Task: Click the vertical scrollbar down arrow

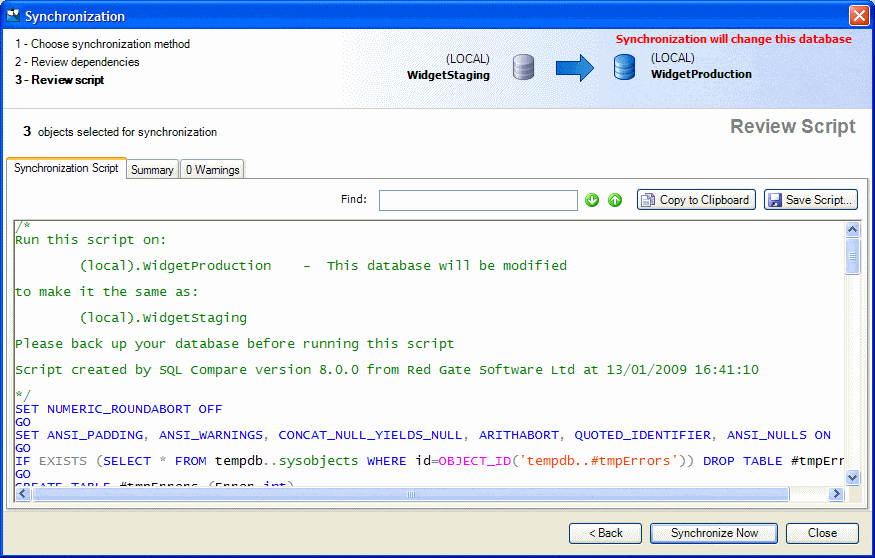Action: point(852,477)
